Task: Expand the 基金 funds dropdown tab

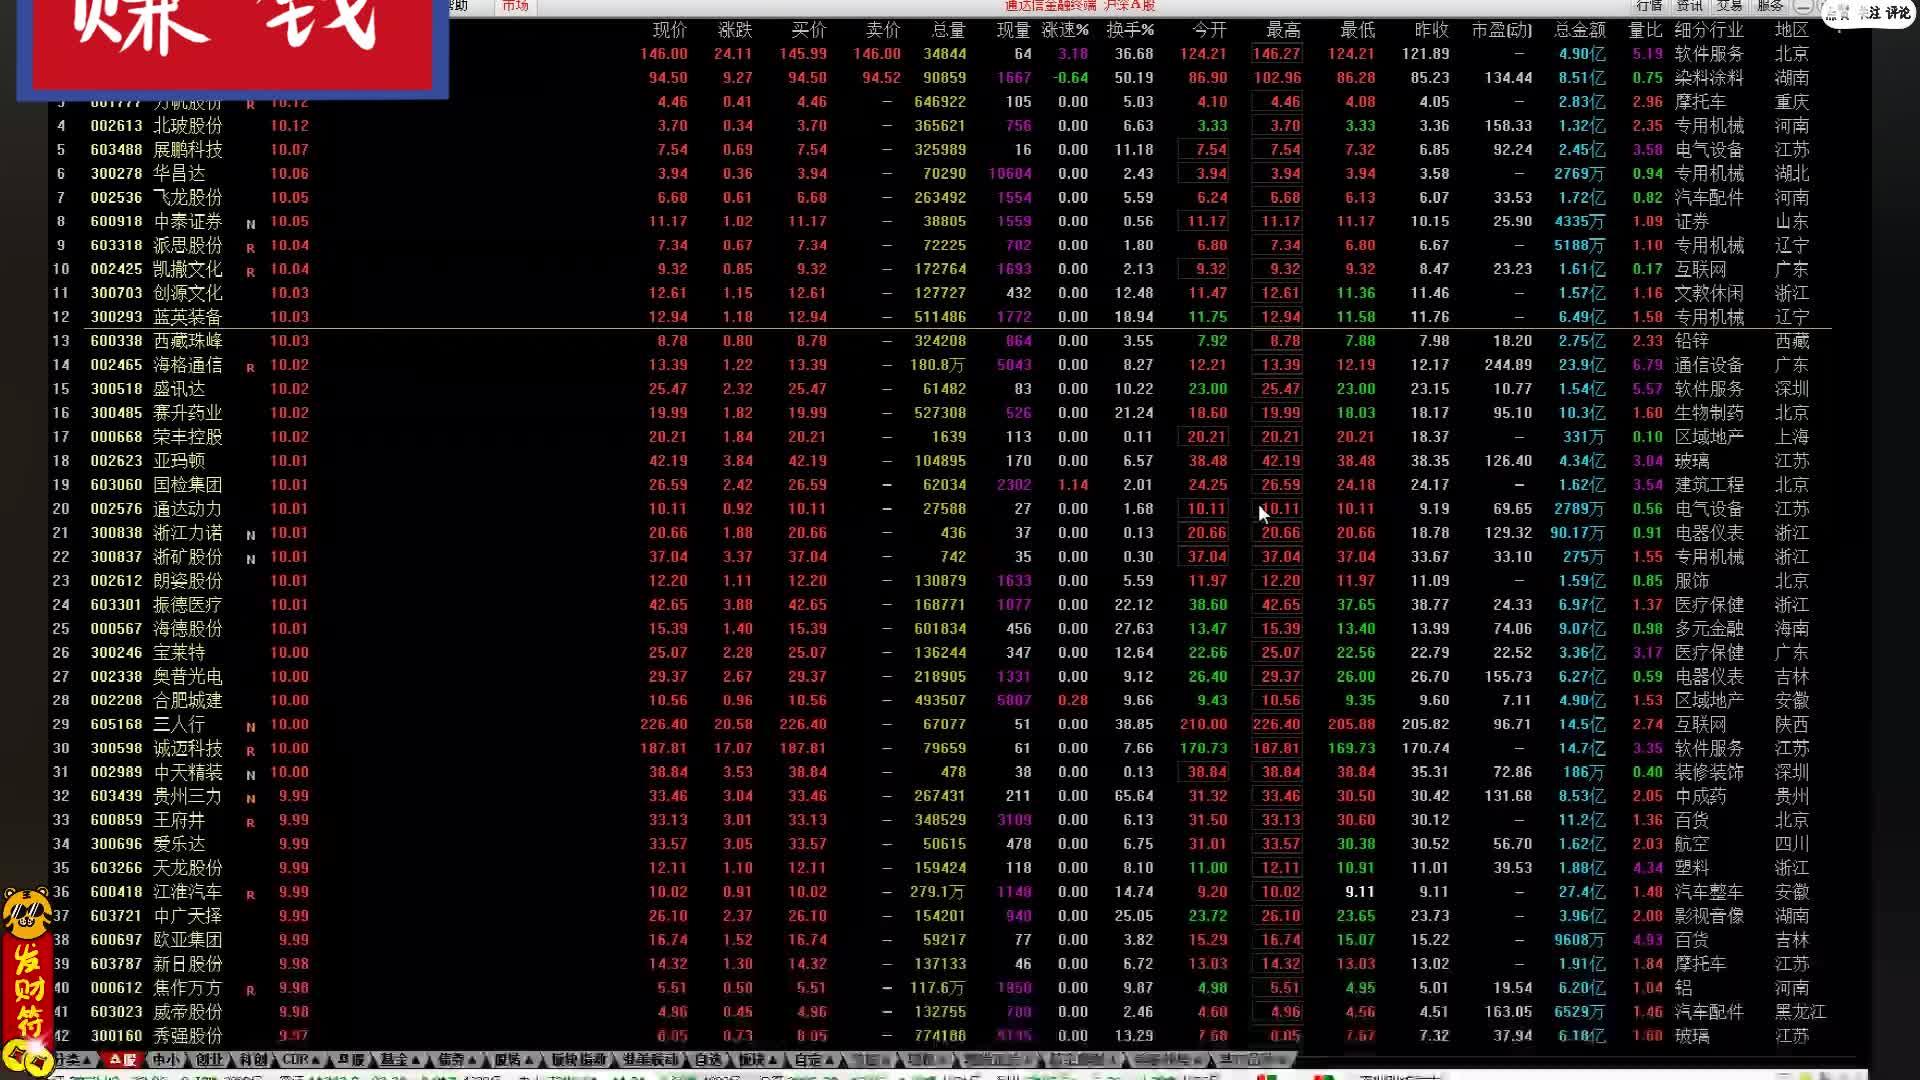Action: [398, 1059]
